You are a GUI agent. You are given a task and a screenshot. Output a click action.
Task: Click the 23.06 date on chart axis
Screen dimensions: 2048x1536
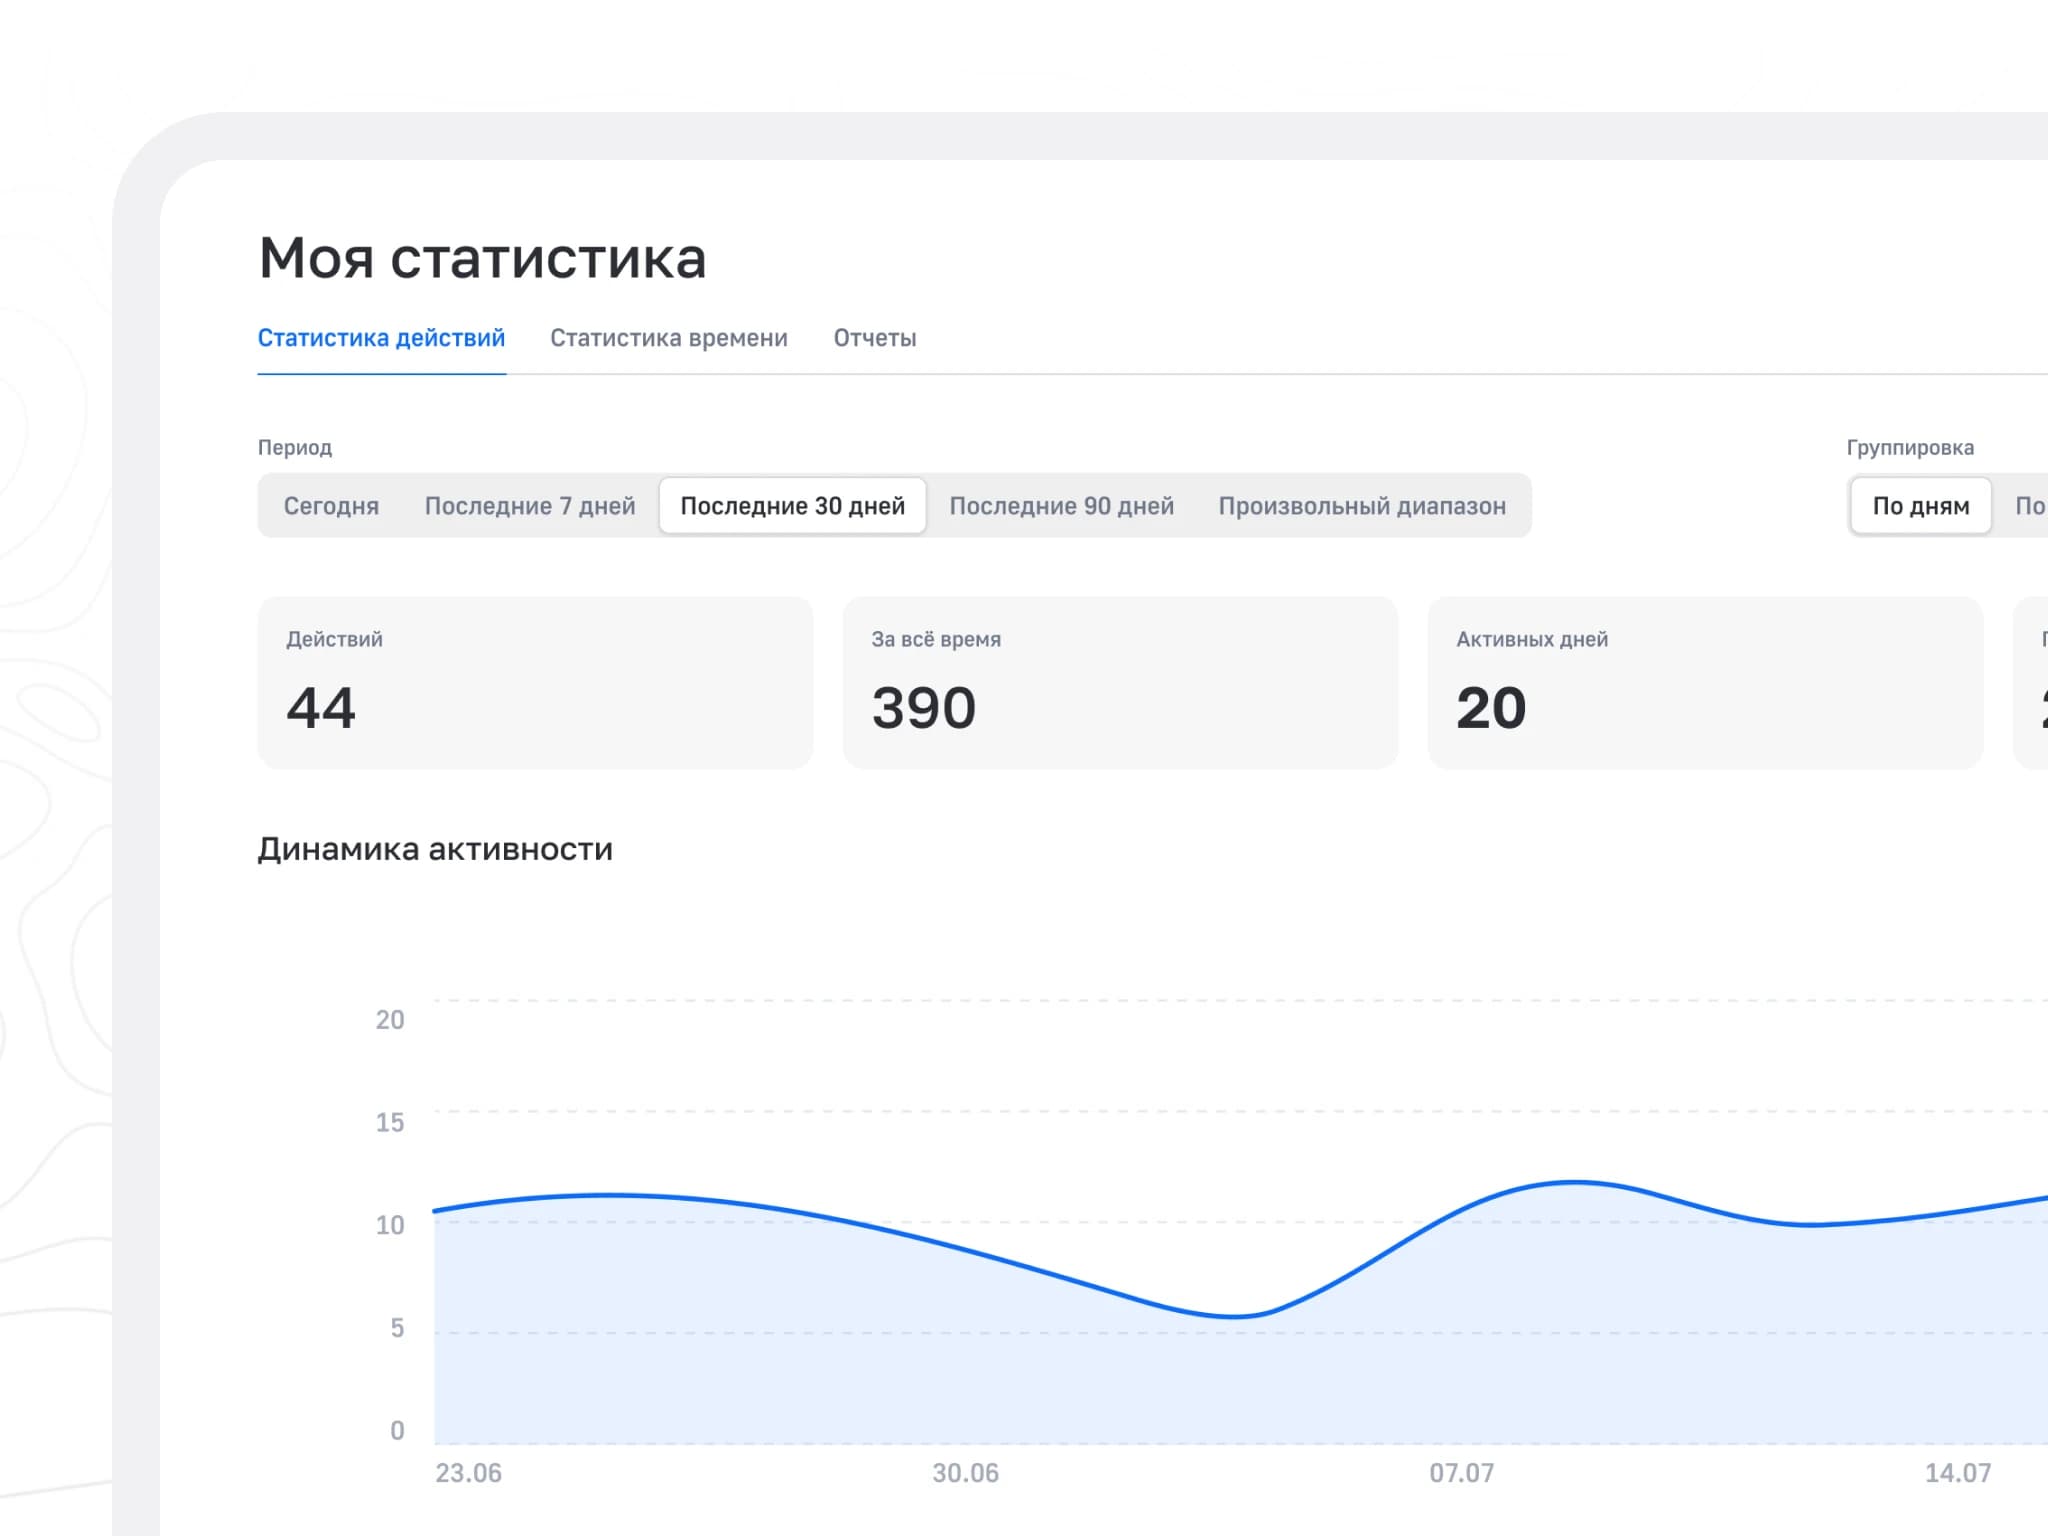pos(469,1473)
